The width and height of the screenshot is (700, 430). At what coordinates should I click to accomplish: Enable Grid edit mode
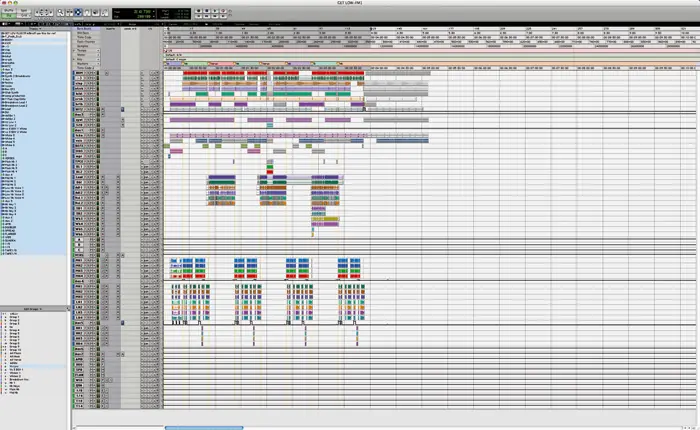[x=24, y=15]
